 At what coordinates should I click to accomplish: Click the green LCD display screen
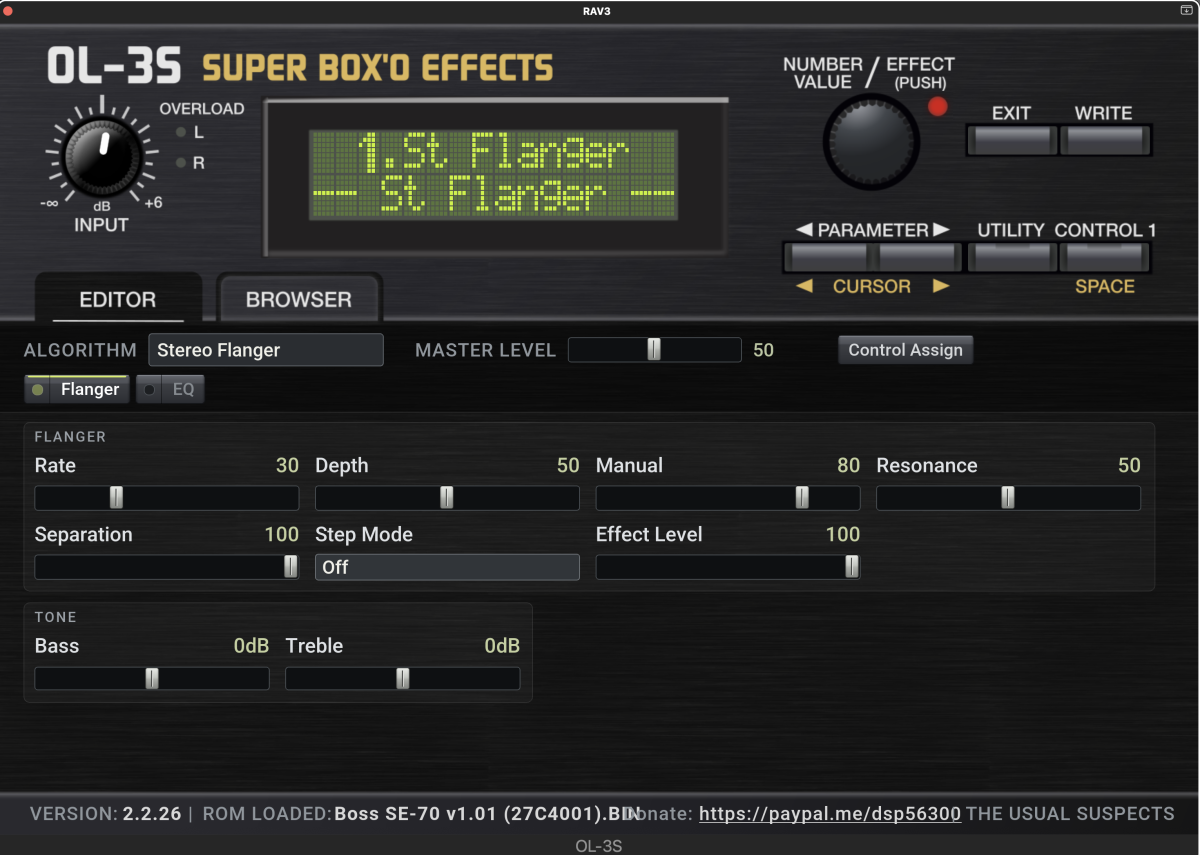pyautogui.click(x=494, y=174)
